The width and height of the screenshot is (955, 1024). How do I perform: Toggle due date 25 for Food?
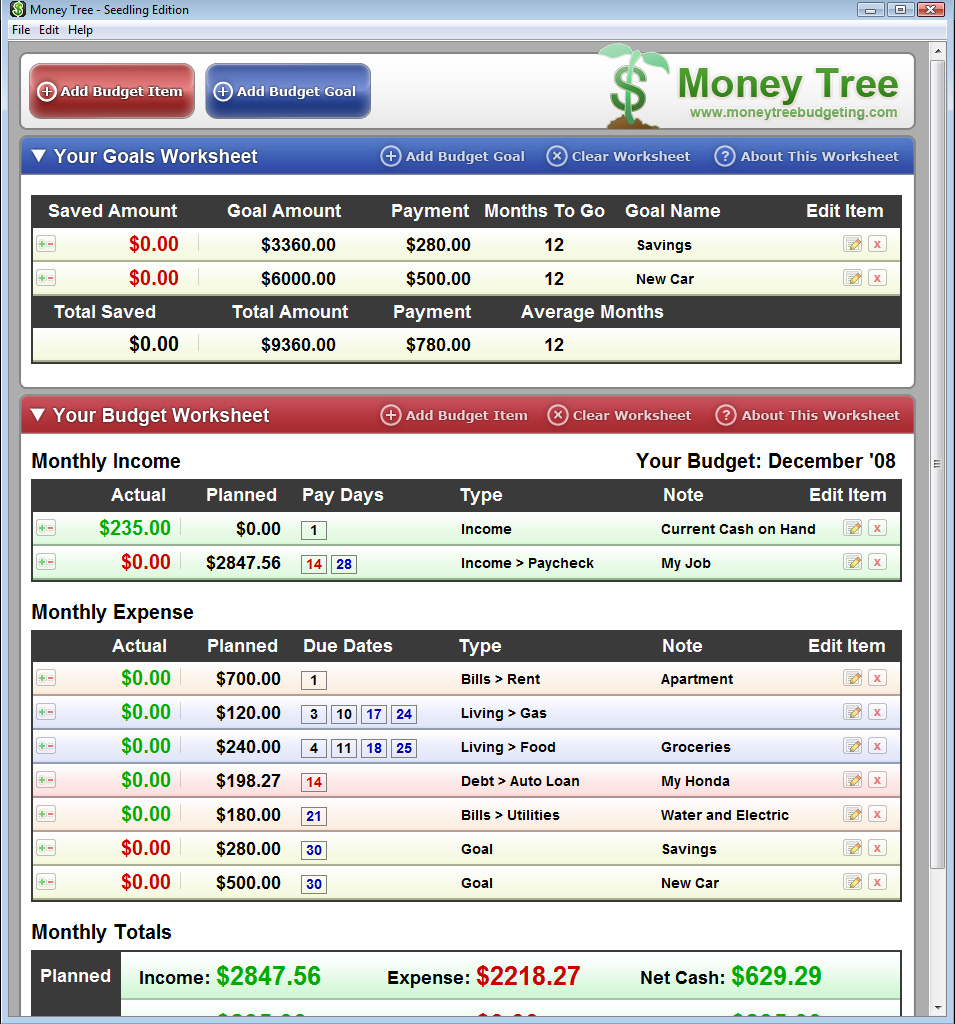[x=404, y=748]
